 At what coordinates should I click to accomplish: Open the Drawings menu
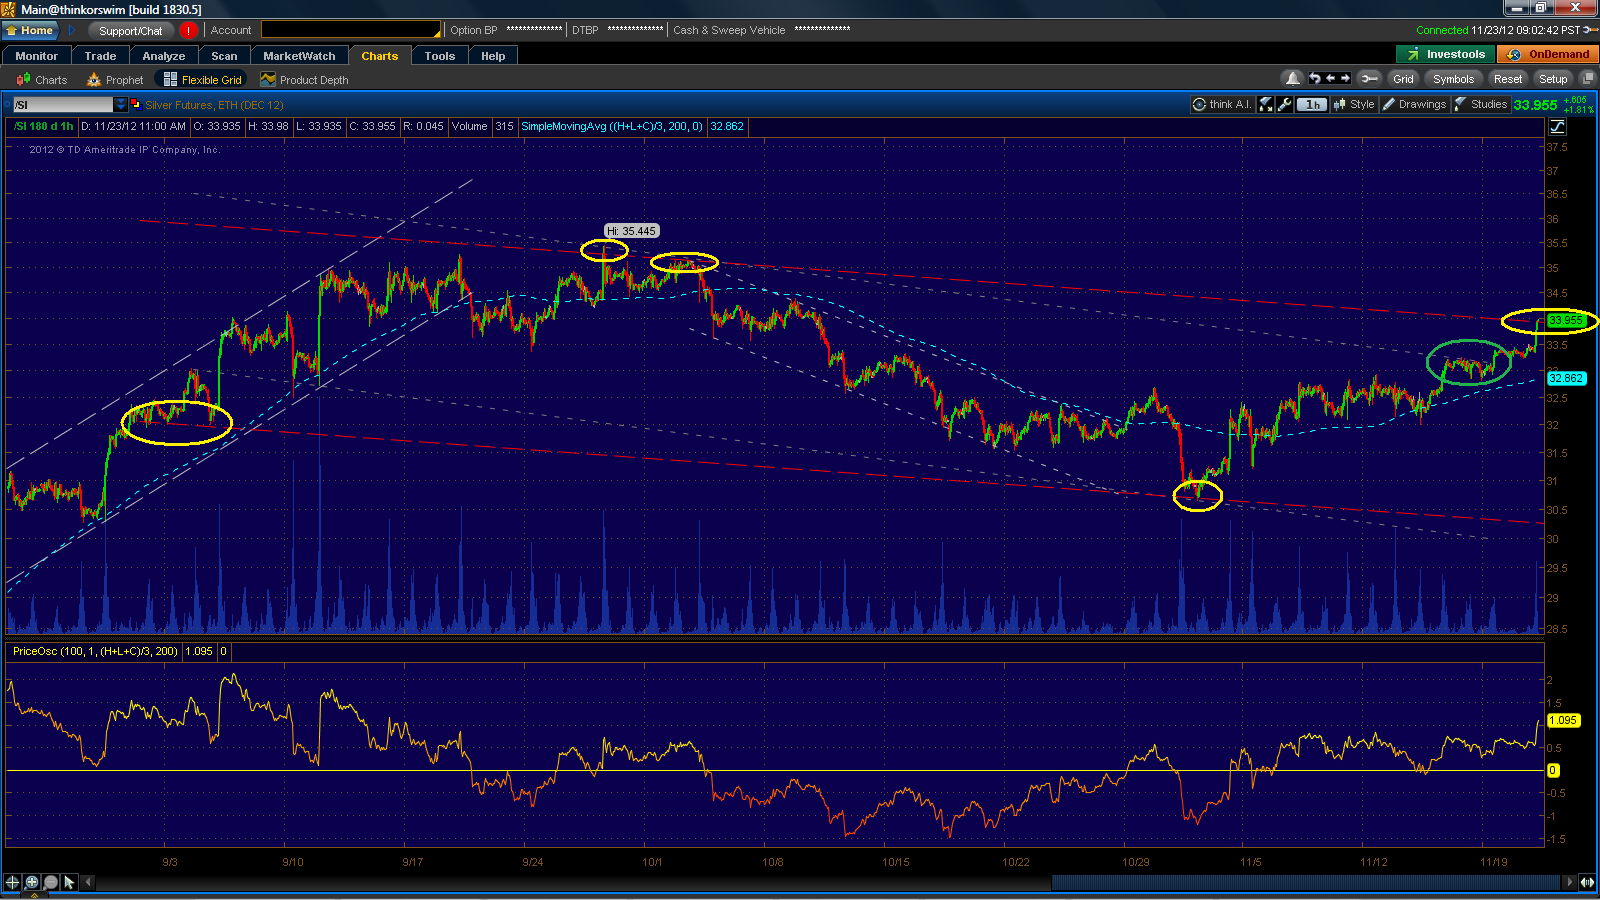coord(1415,104)
